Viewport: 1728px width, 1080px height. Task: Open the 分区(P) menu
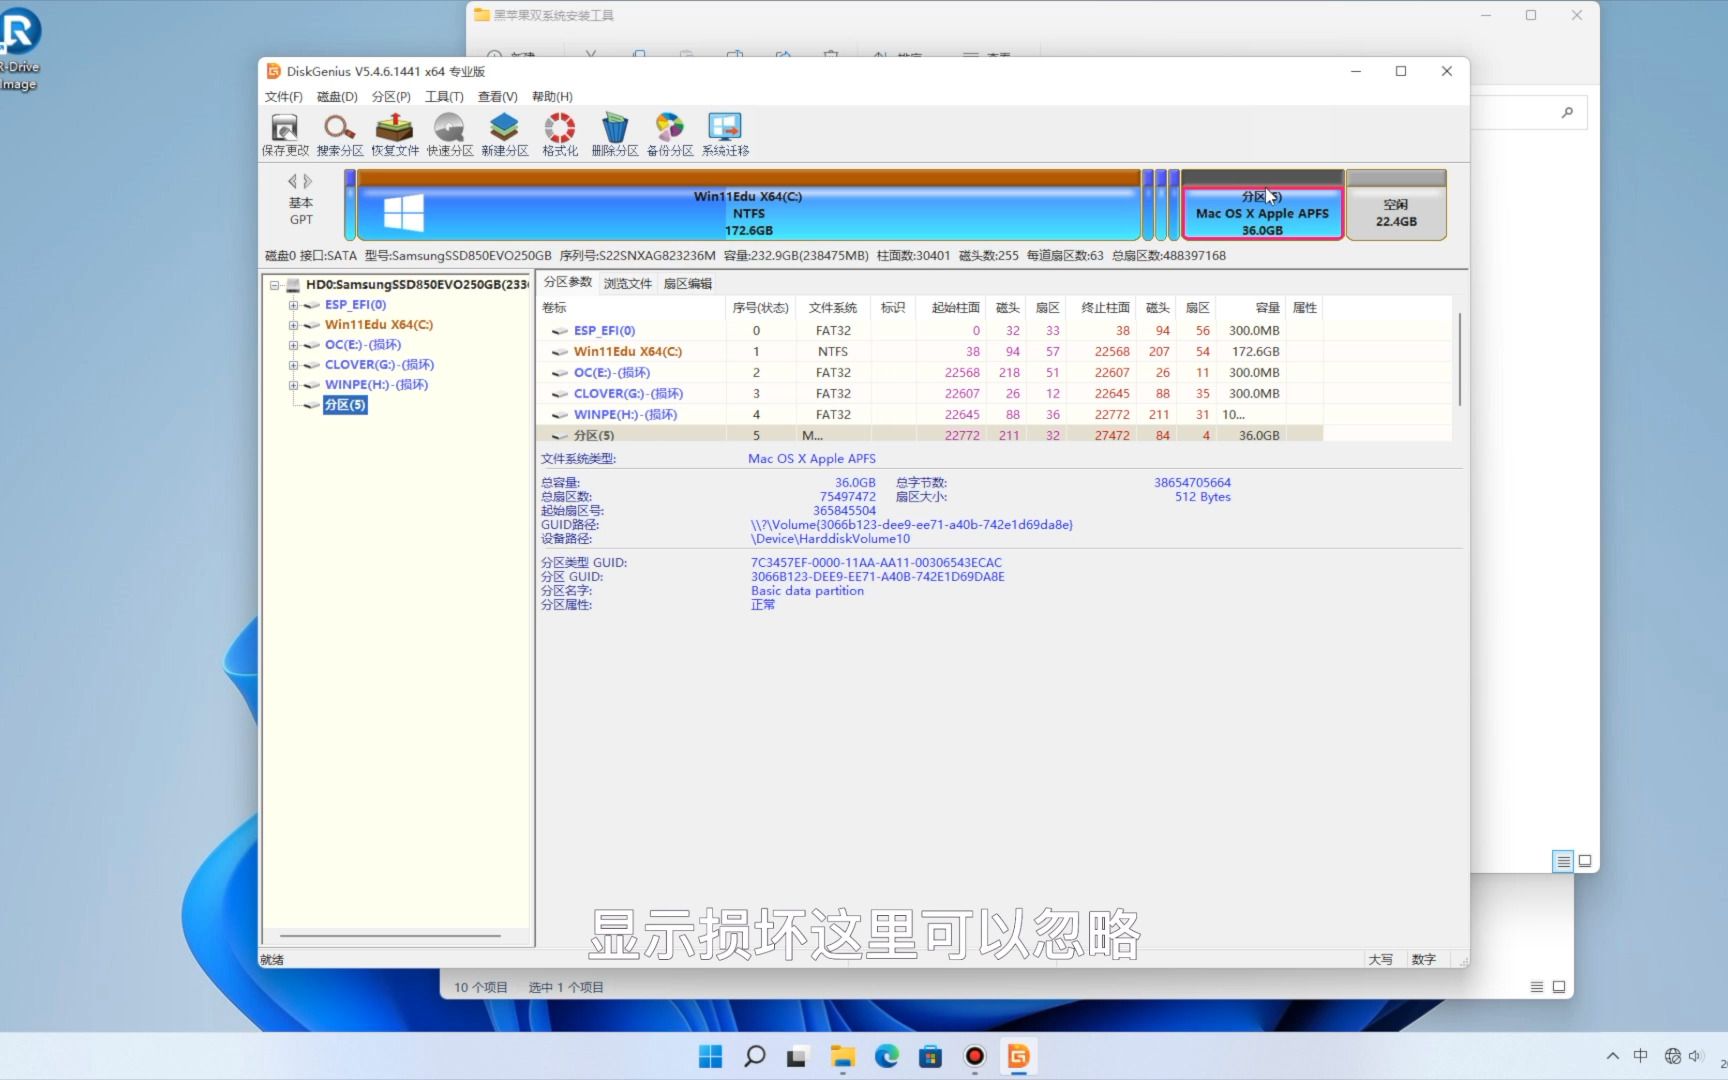click(x=391, y=97)
